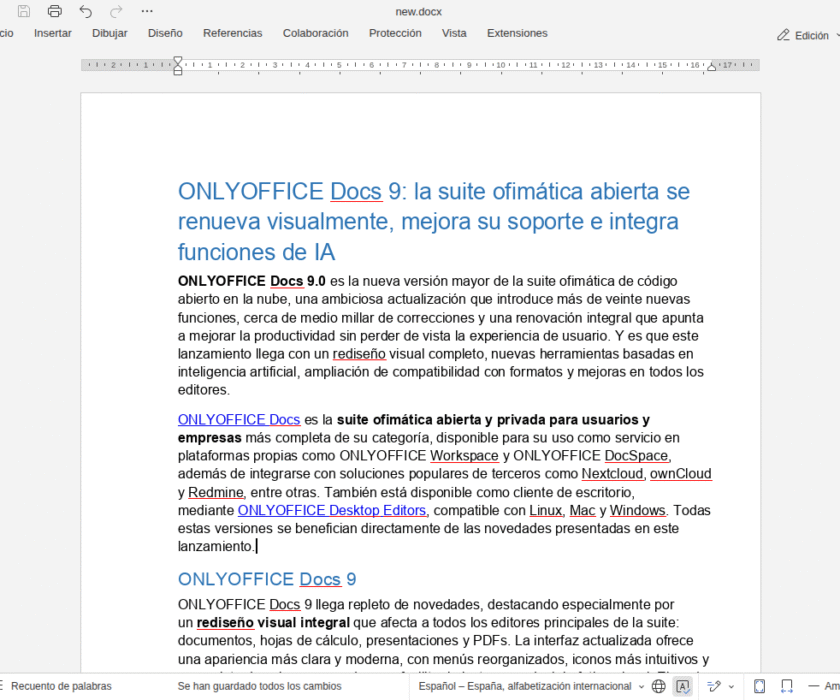Expand the track changes dropdown arrow
This screenshot has height=700, width=840.
[731, 687]
